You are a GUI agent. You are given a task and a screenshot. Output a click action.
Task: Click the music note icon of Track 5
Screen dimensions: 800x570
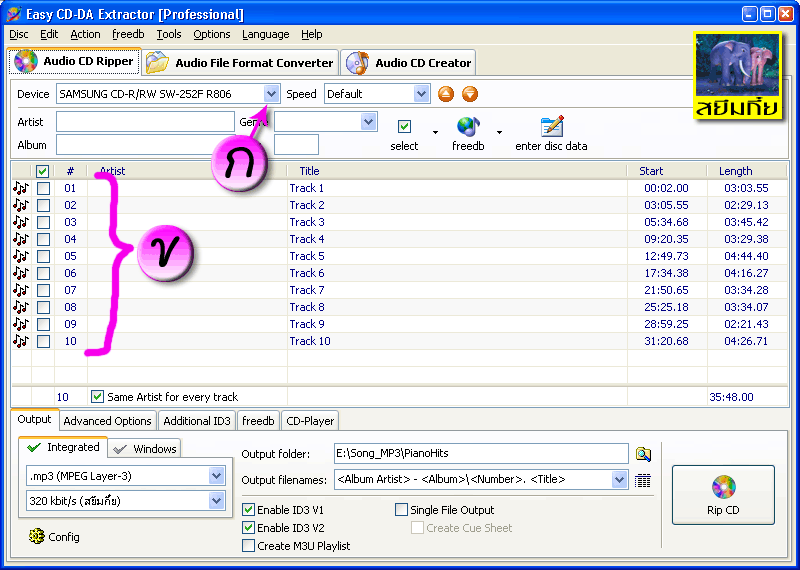21,256
